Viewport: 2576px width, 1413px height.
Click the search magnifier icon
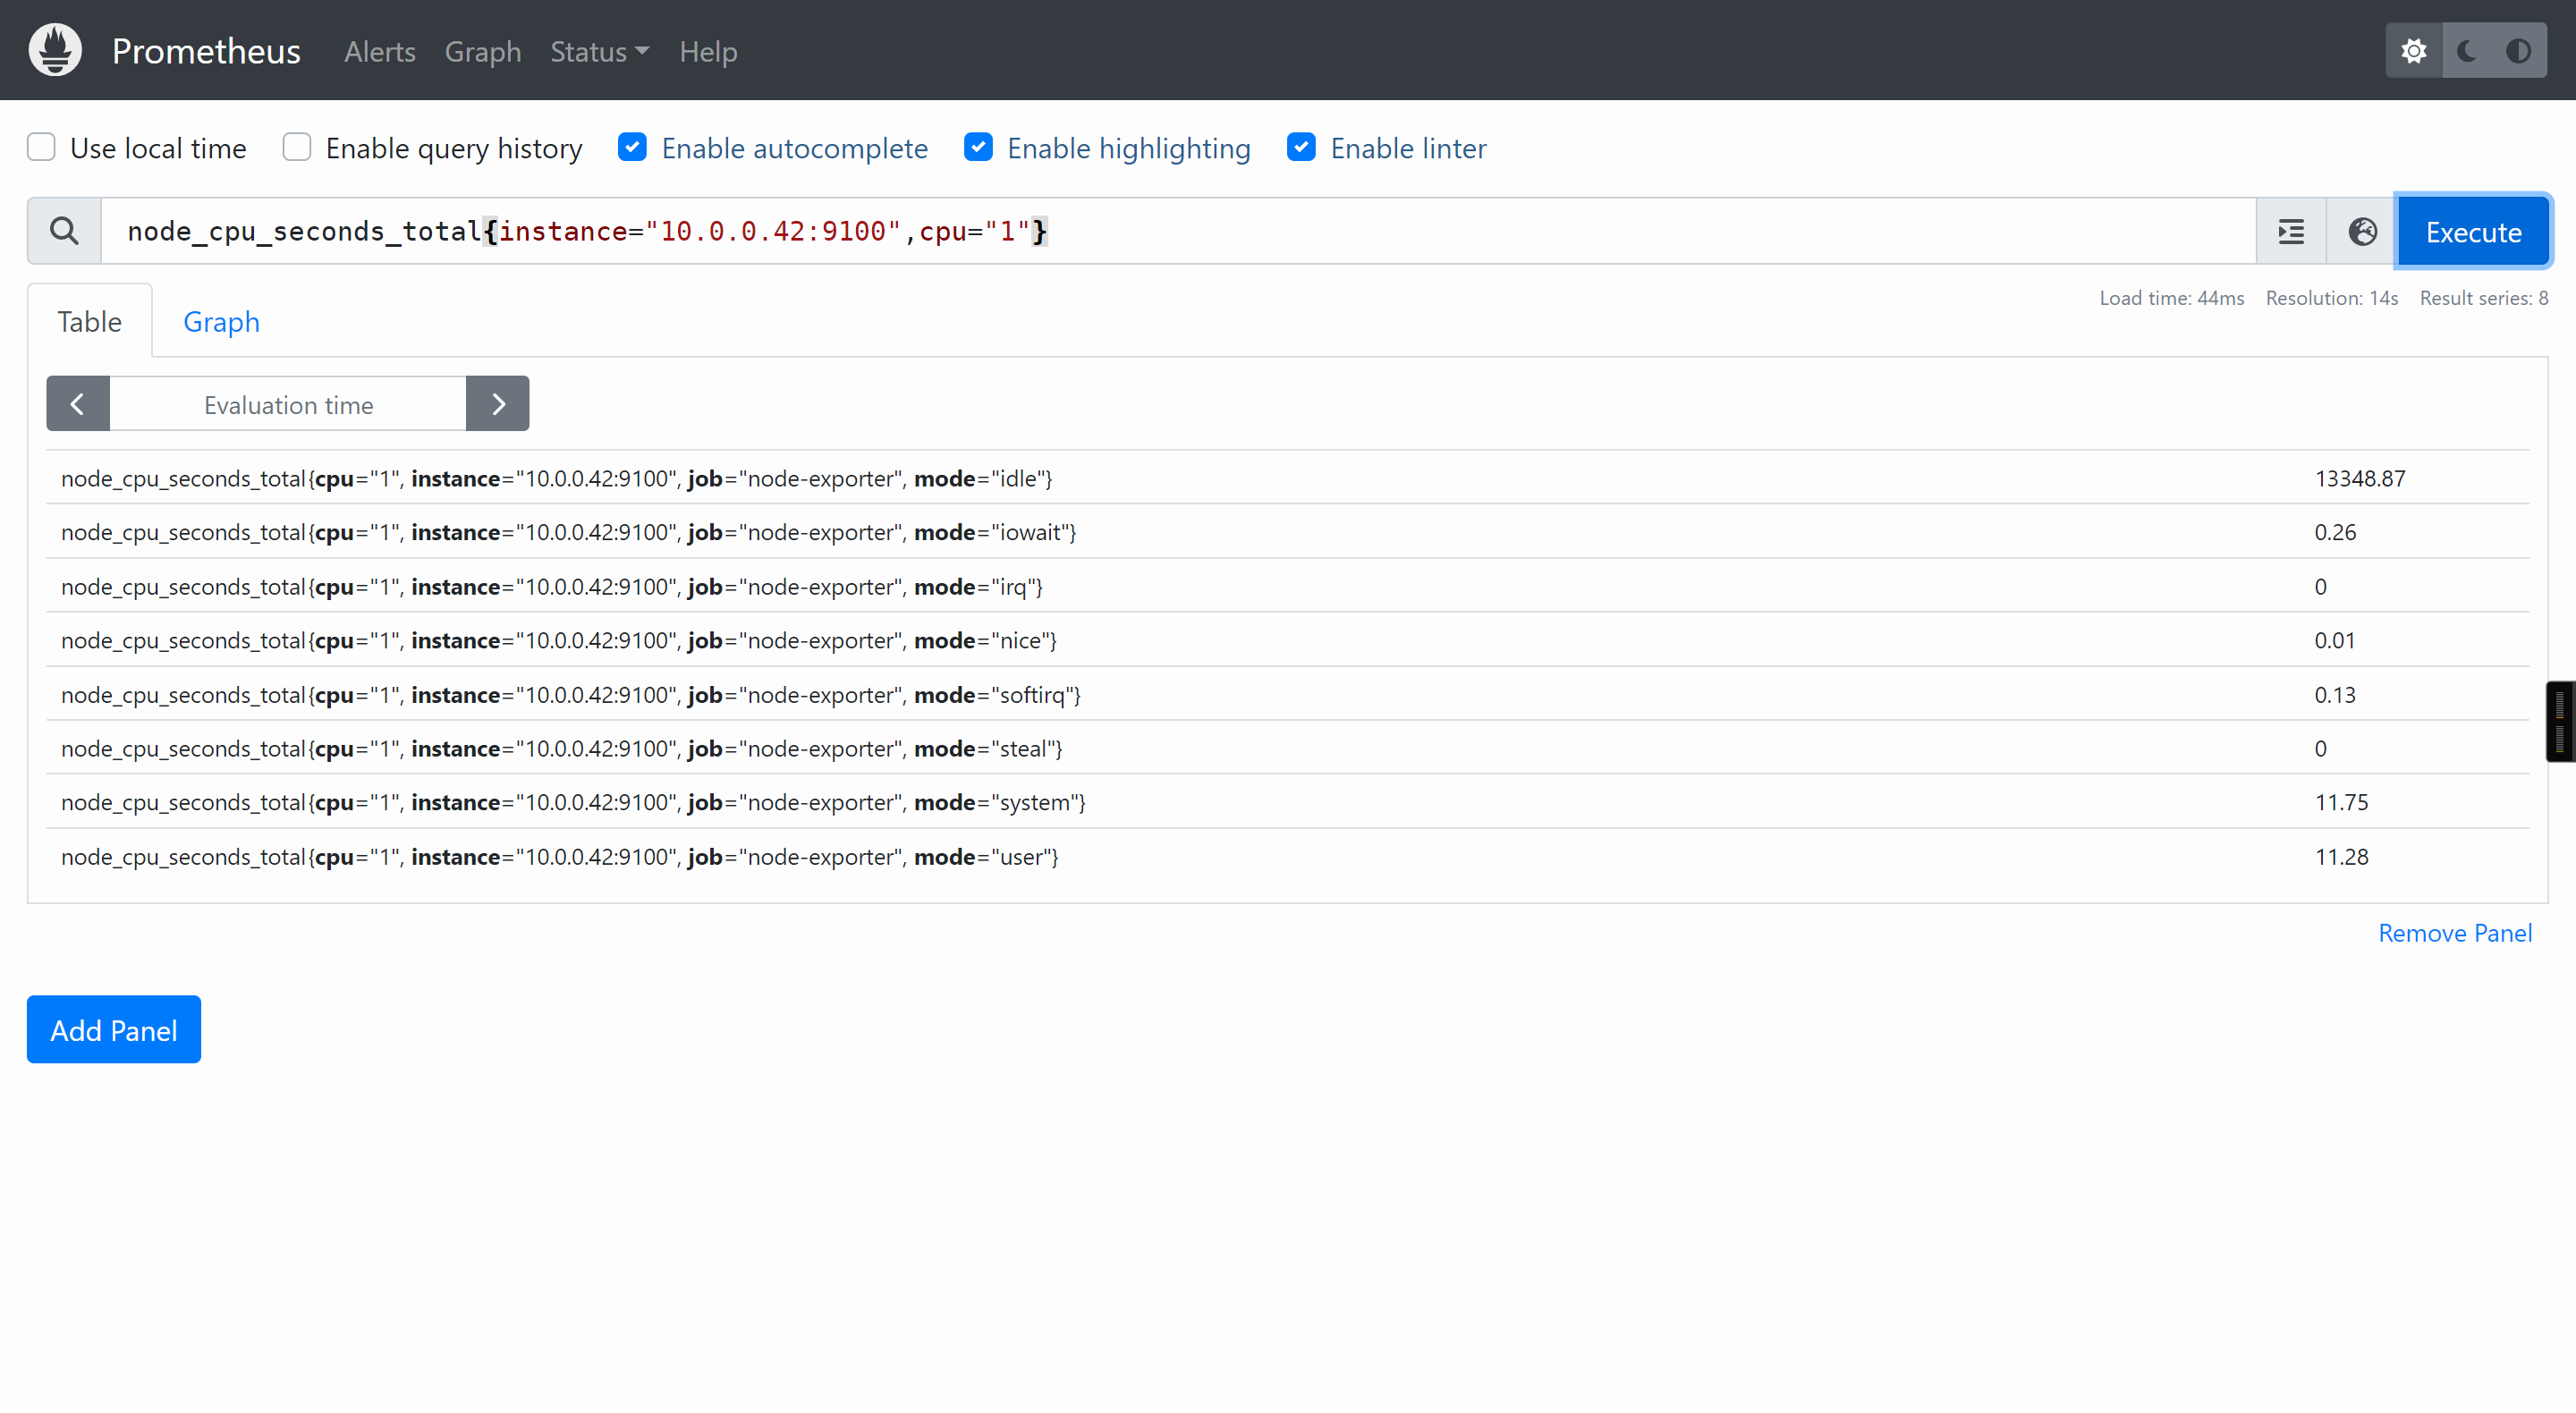64,231
